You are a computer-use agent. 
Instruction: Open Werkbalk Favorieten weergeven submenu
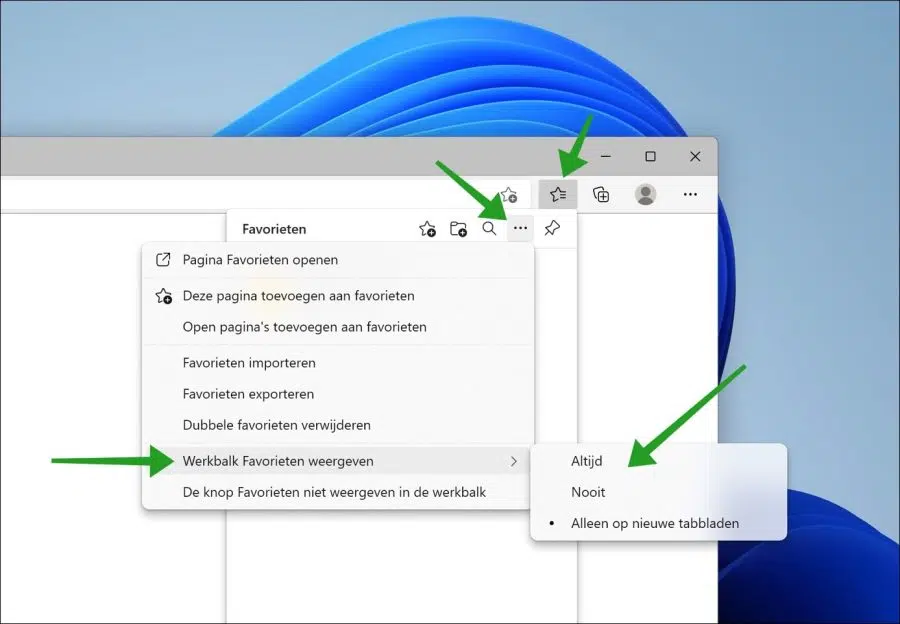click(338, 461)
